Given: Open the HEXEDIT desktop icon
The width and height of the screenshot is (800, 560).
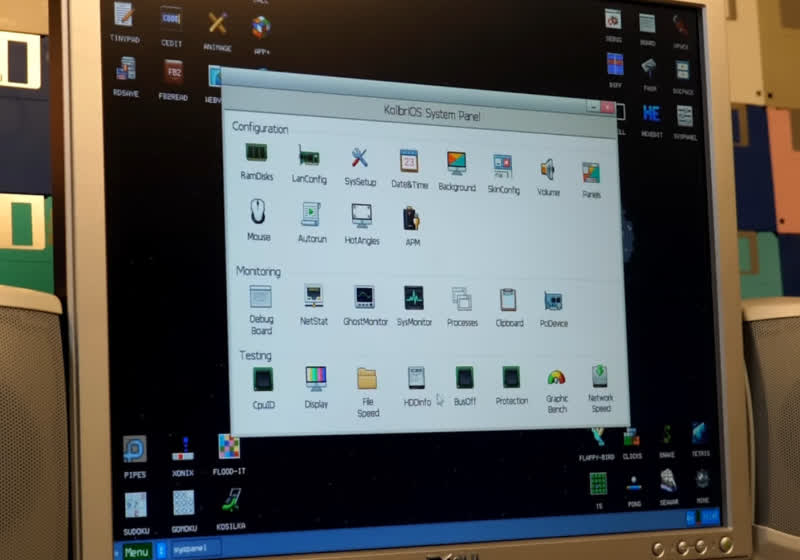Looking at the screenshot, I should [x=652, y=120].
